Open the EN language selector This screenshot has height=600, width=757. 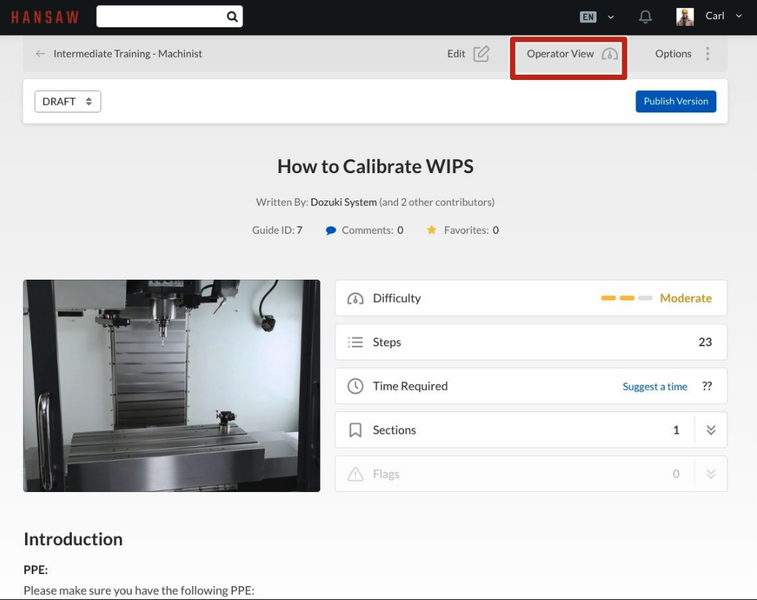(x=596, y=17)
